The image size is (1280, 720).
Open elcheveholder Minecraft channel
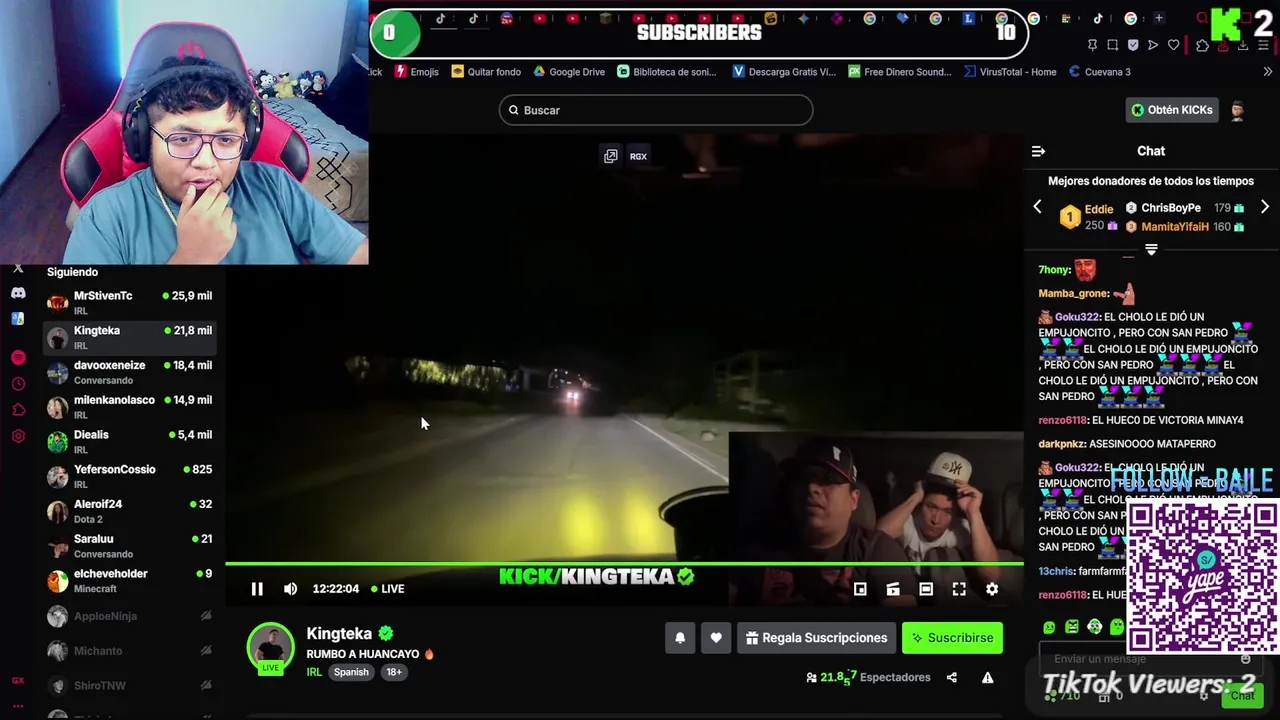(x=130, y=580)
